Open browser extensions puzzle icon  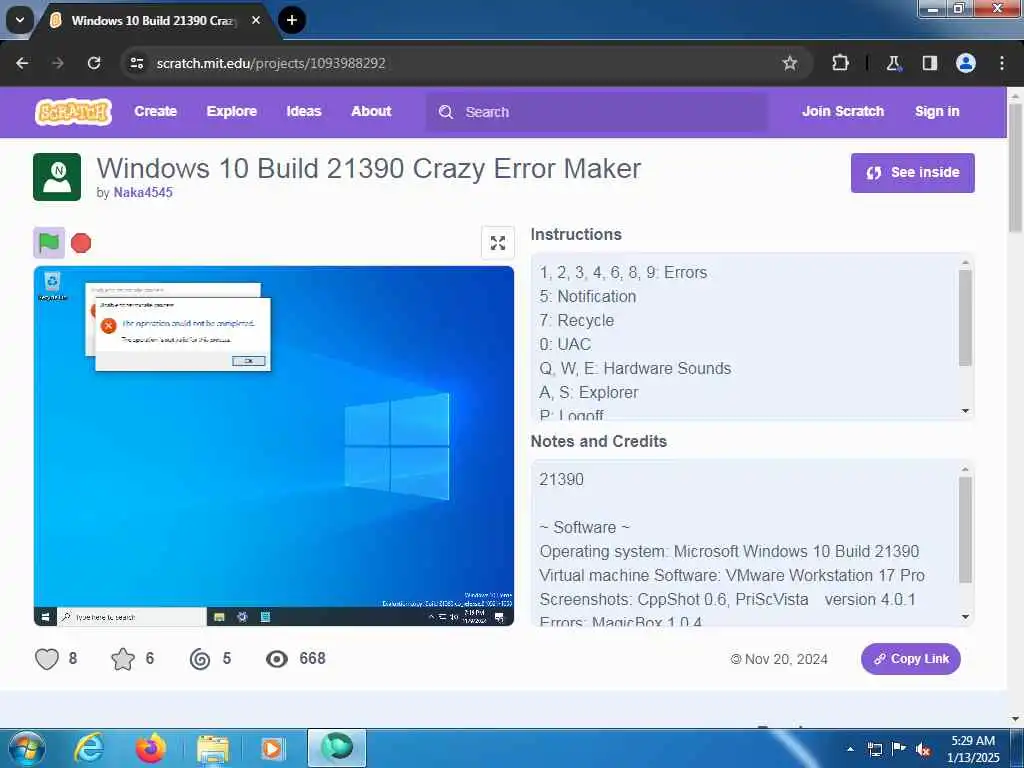pyautogui.click(x=840, y=63)
